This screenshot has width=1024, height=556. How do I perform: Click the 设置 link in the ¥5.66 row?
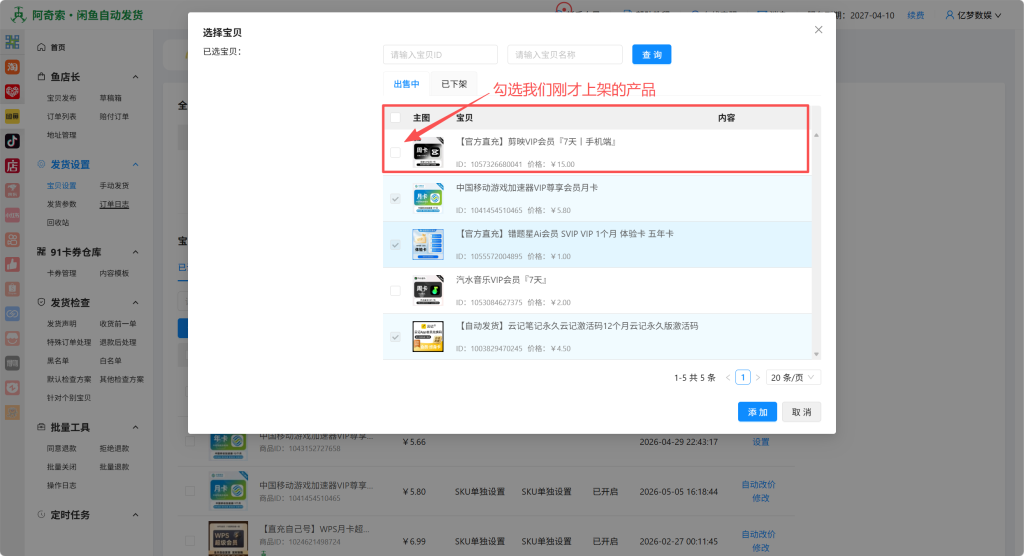coord(761,442)
